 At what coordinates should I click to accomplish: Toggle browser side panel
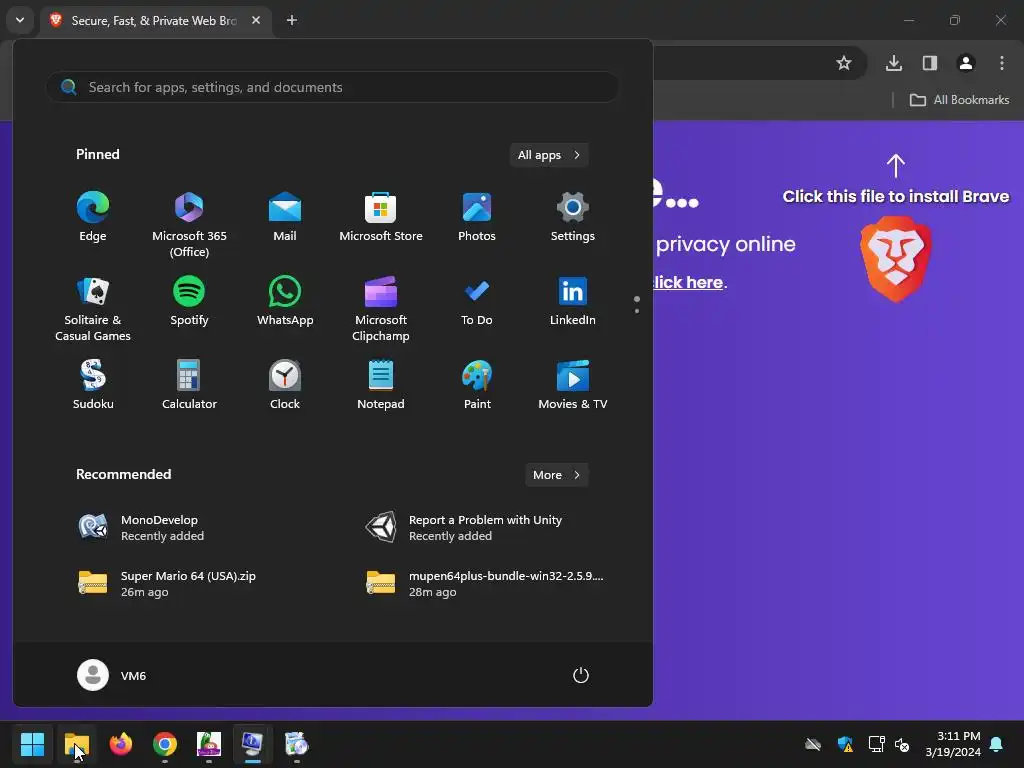click(x=930, y=63)
